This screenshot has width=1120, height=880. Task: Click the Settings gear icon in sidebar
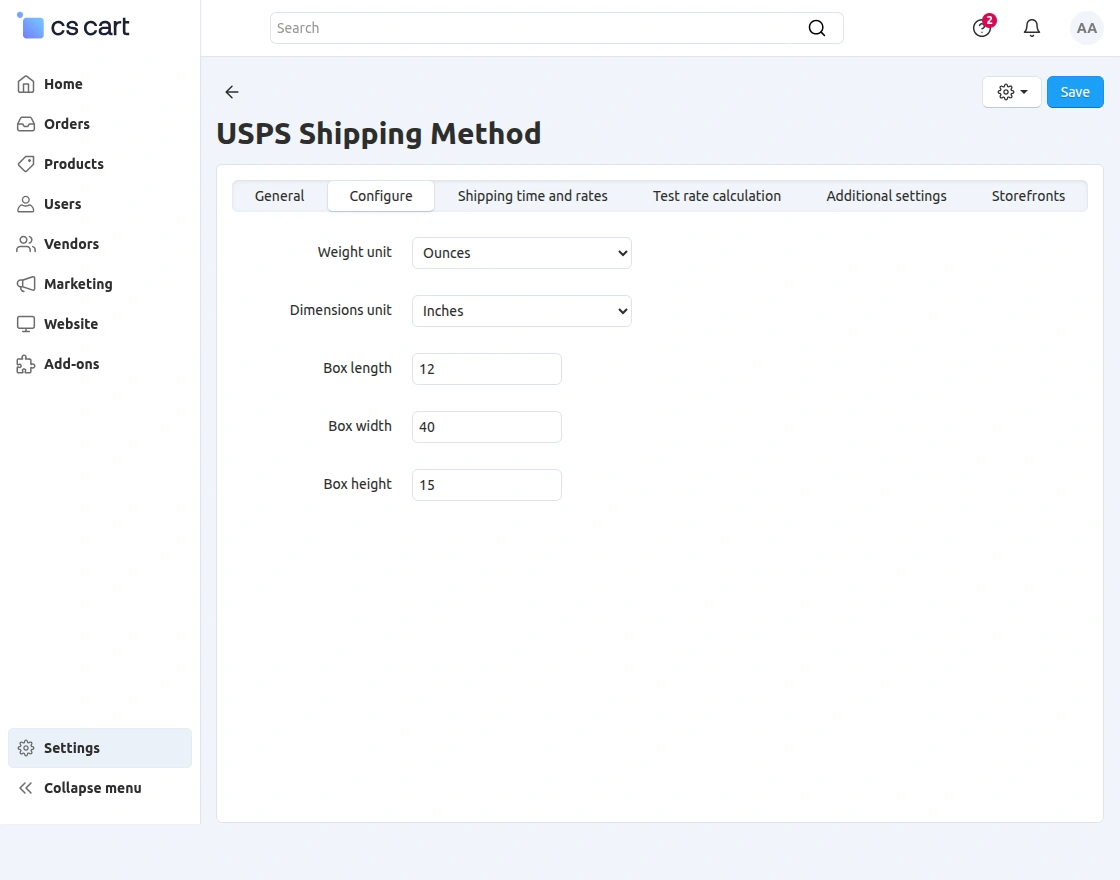[26, 748]
